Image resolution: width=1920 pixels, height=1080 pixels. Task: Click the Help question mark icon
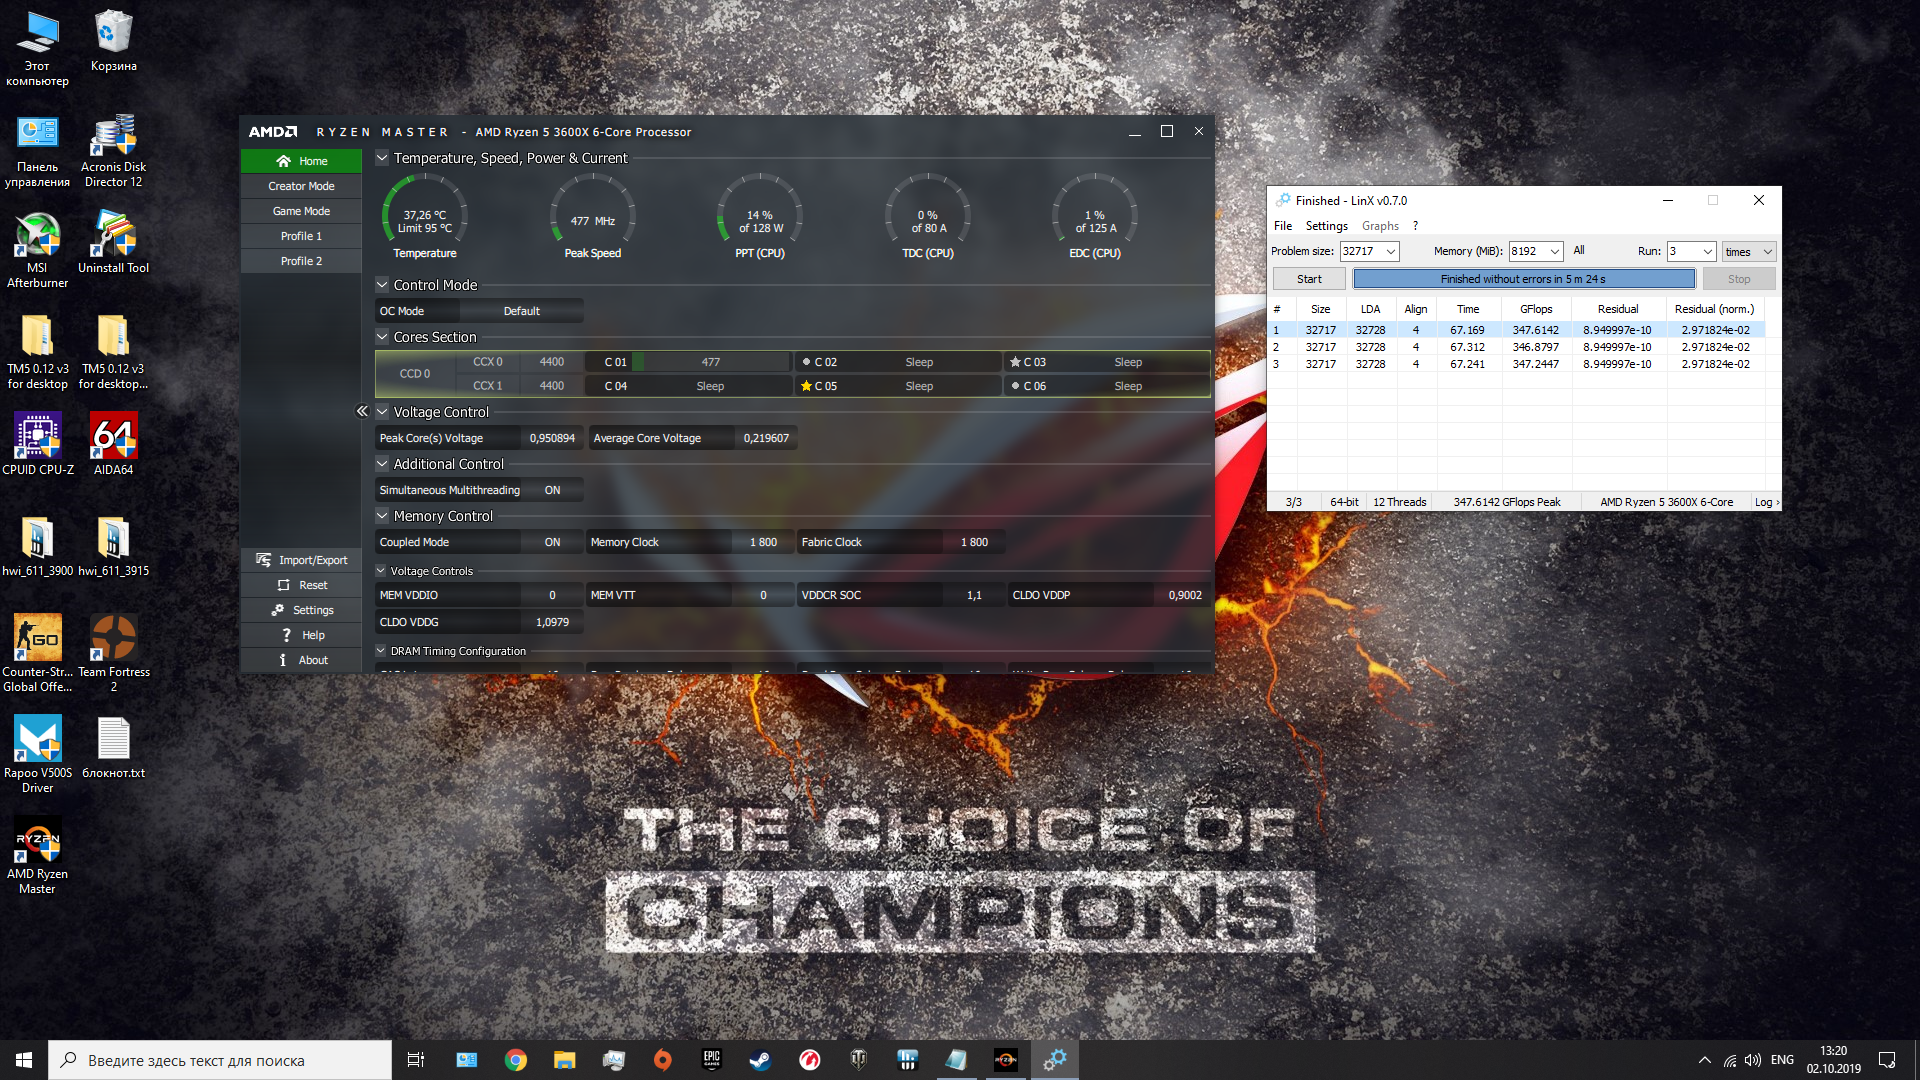click(x=286, y=635)
